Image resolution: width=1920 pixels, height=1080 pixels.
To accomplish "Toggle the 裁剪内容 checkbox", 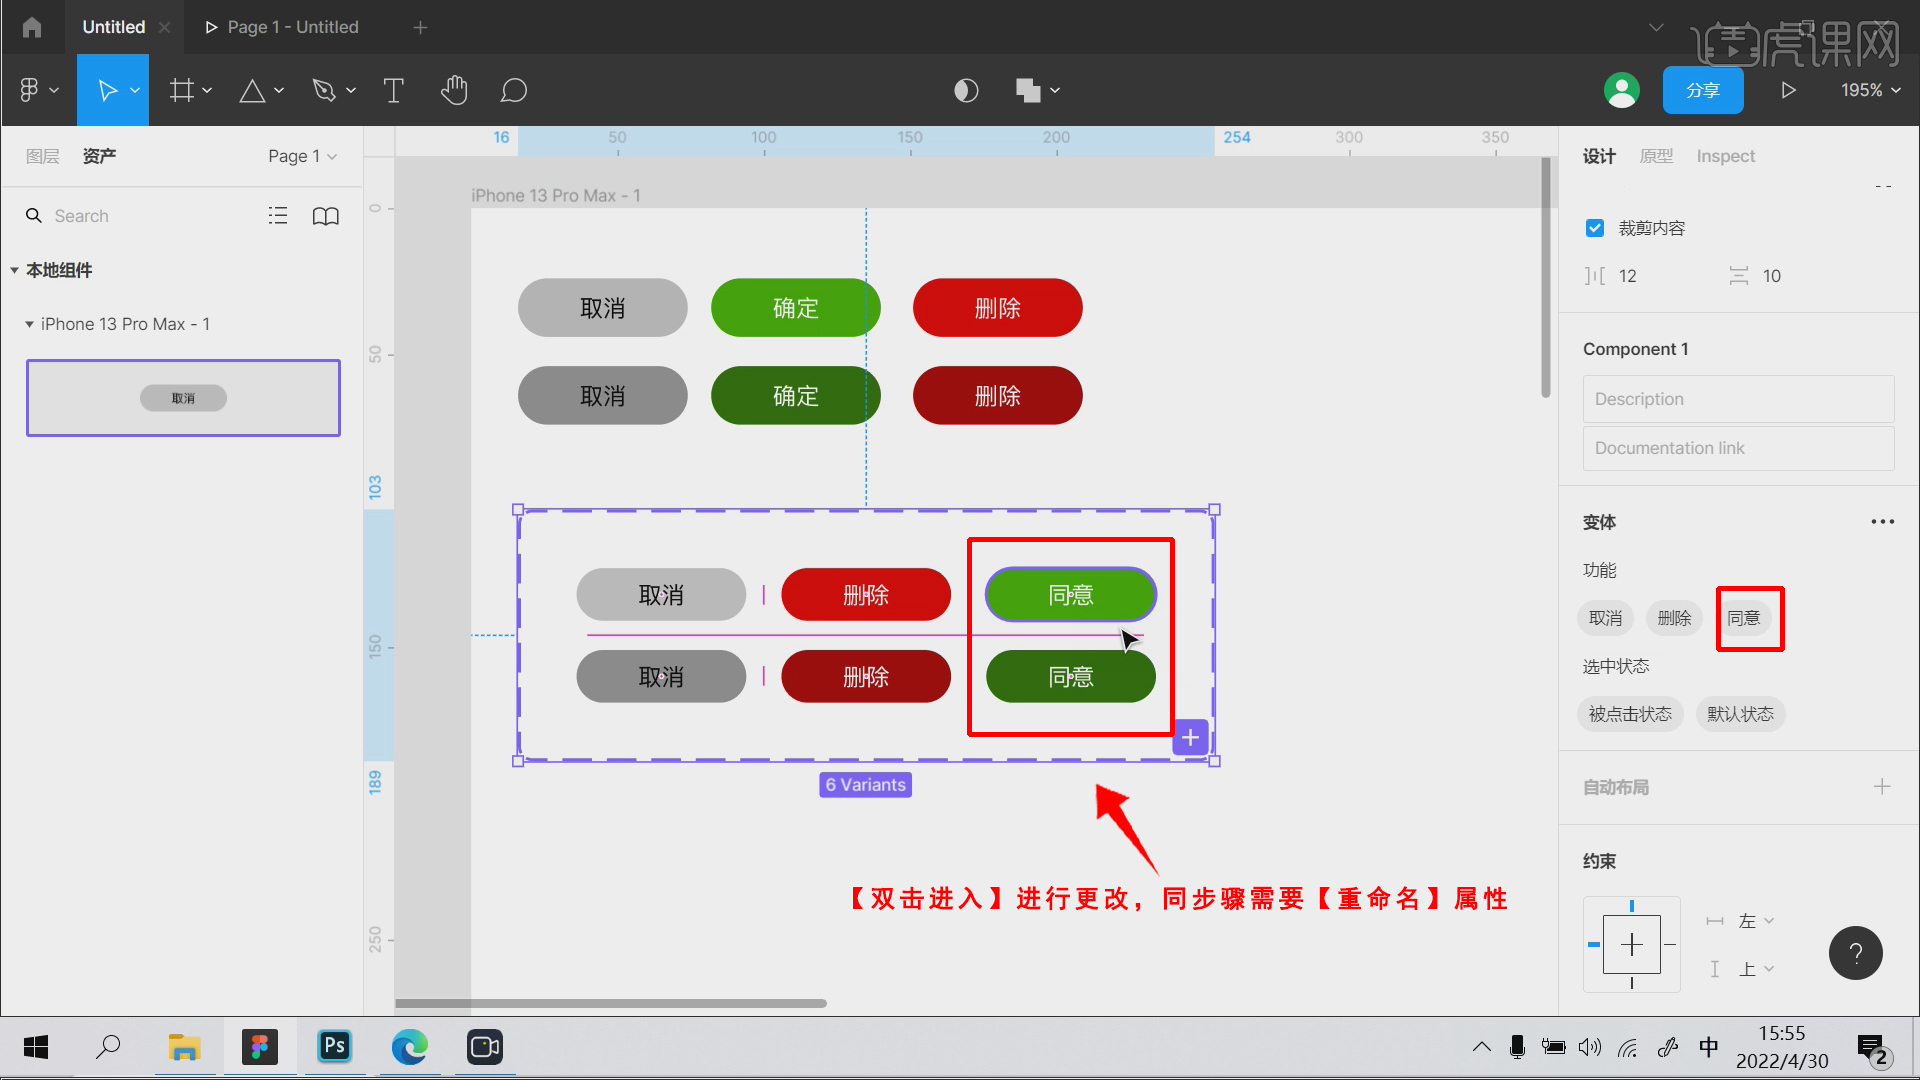I will [x=1595, y=228].
